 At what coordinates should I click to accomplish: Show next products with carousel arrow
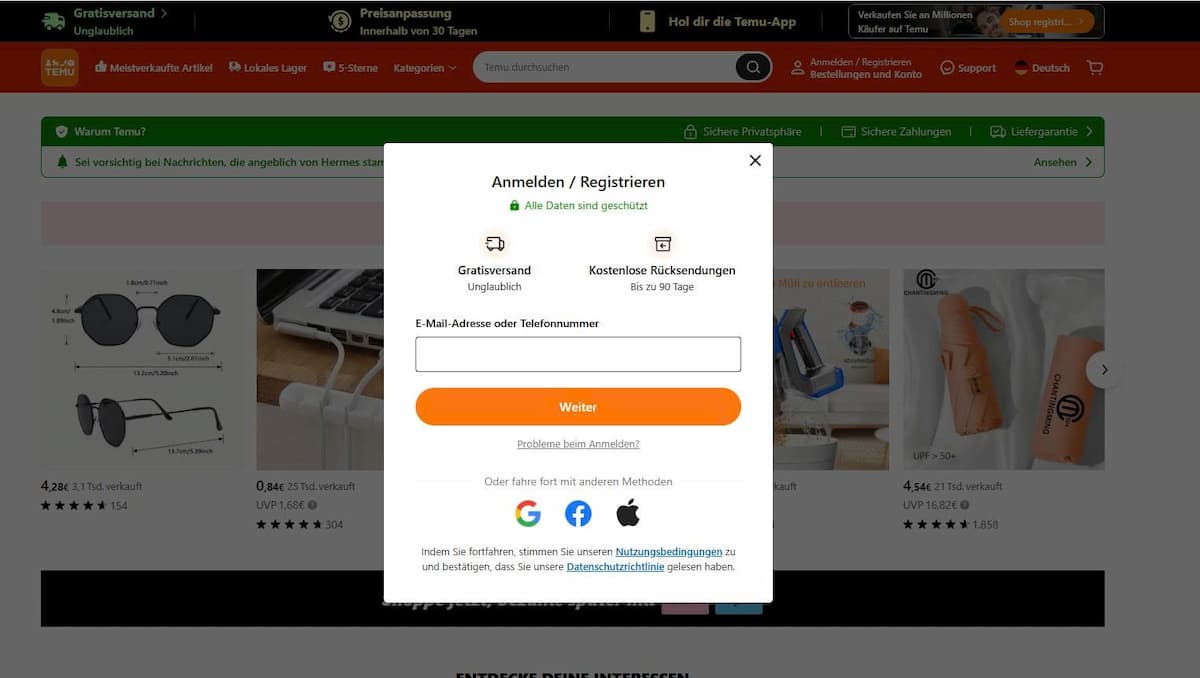pyautogui.click(x=1104, y=369)
